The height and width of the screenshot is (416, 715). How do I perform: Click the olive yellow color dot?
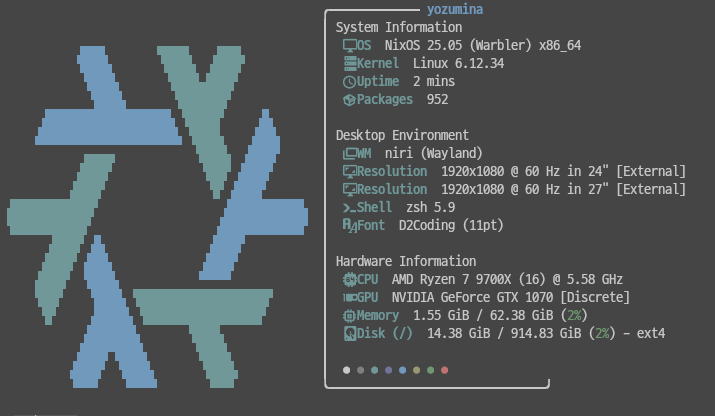click(x=416, y=370)
